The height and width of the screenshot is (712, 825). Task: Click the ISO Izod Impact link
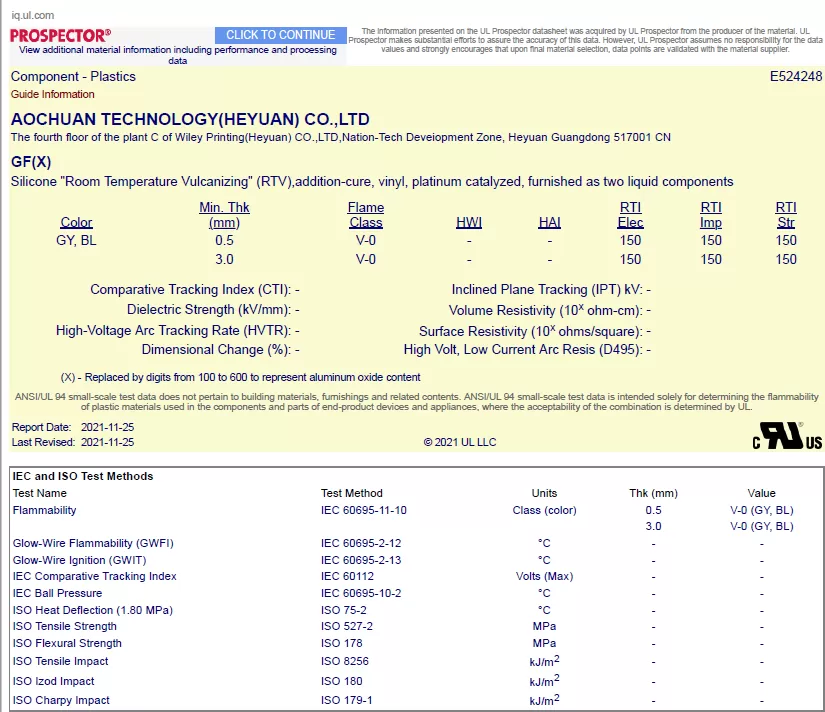tap(56, 681)
